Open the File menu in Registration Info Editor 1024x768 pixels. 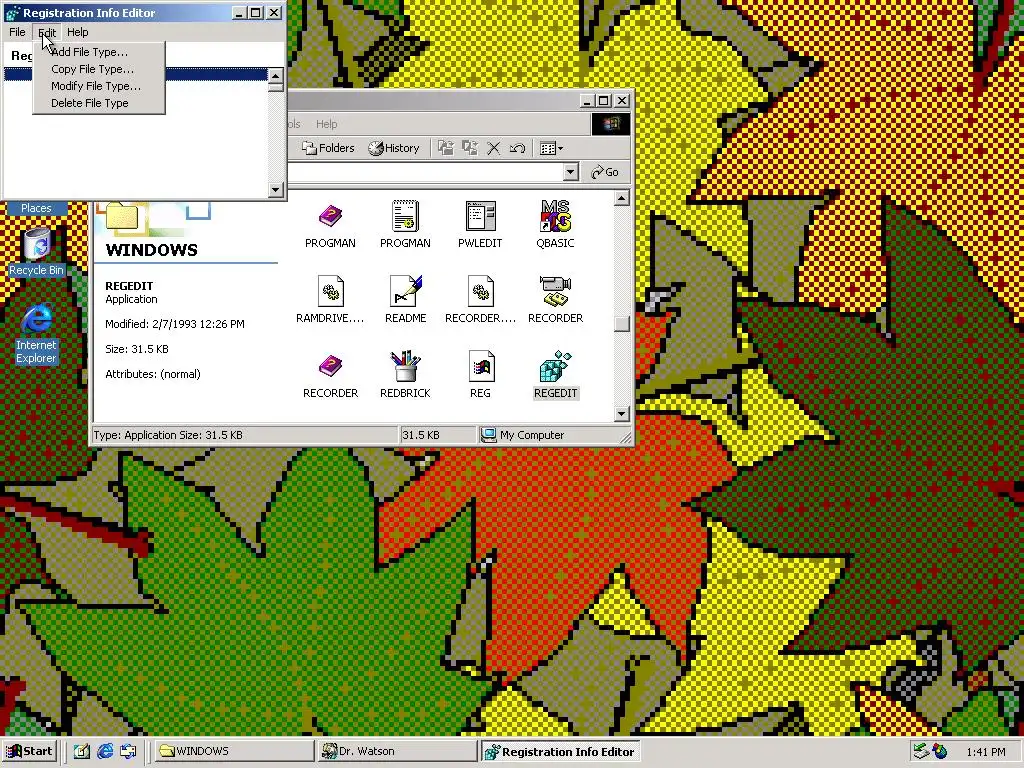tap(17, 32)
